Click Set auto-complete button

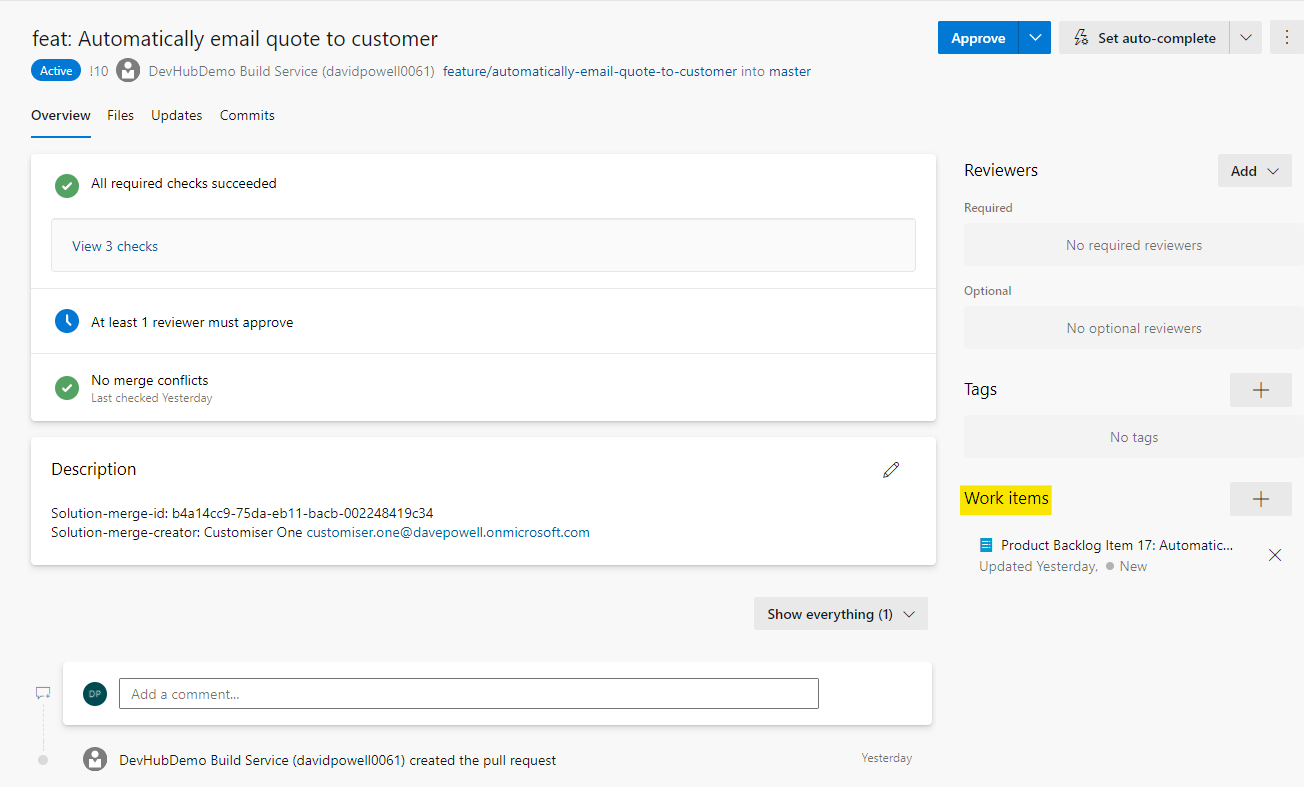coord(1144,38)
